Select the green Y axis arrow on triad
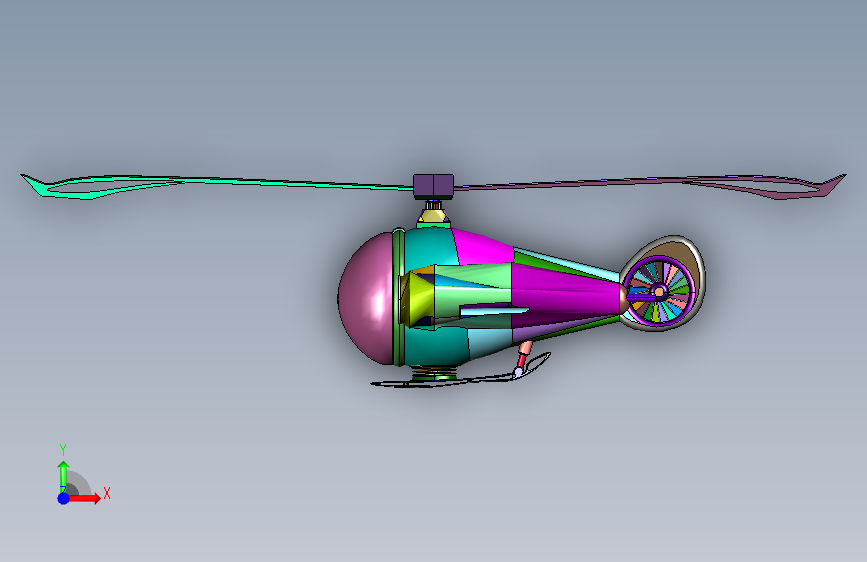This screenshot has width=867, height=562. coord(64,476)
